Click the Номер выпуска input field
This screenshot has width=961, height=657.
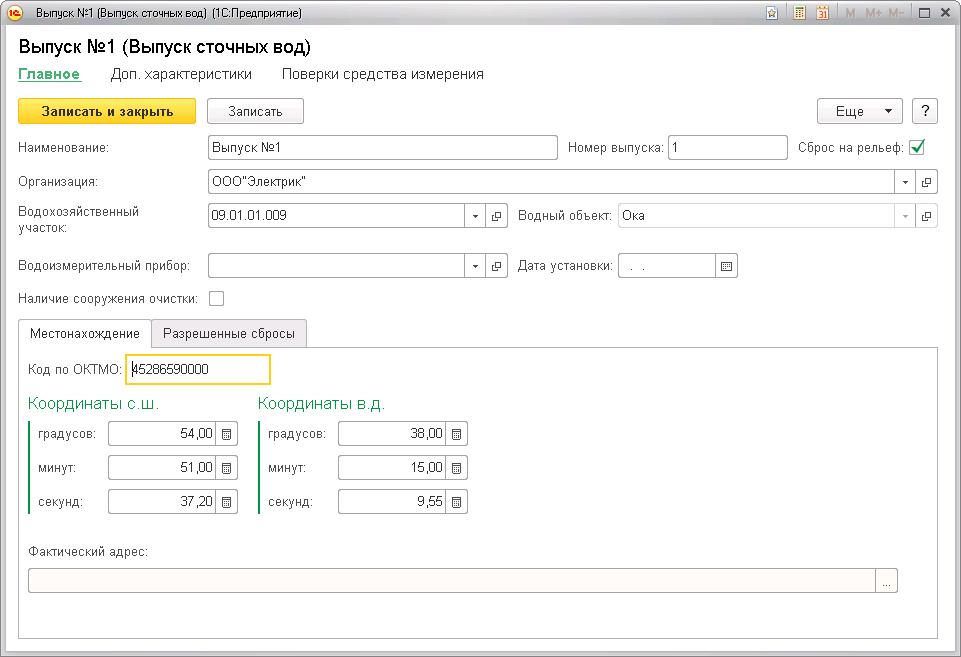click(x=727, y=148)
